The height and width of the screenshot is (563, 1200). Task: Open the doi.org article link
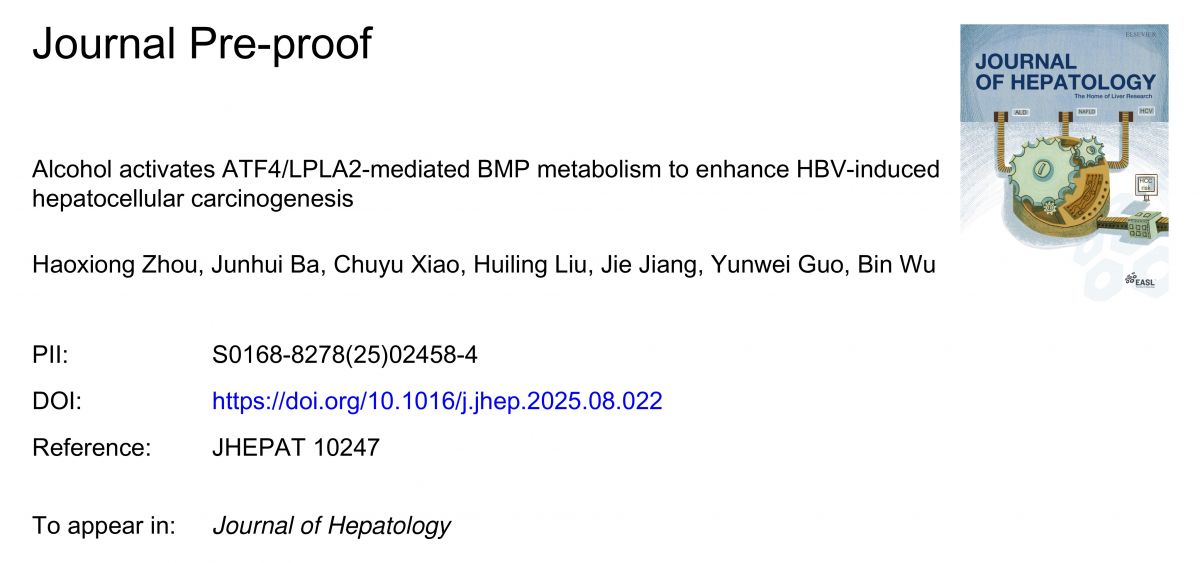tap(437, 402)
